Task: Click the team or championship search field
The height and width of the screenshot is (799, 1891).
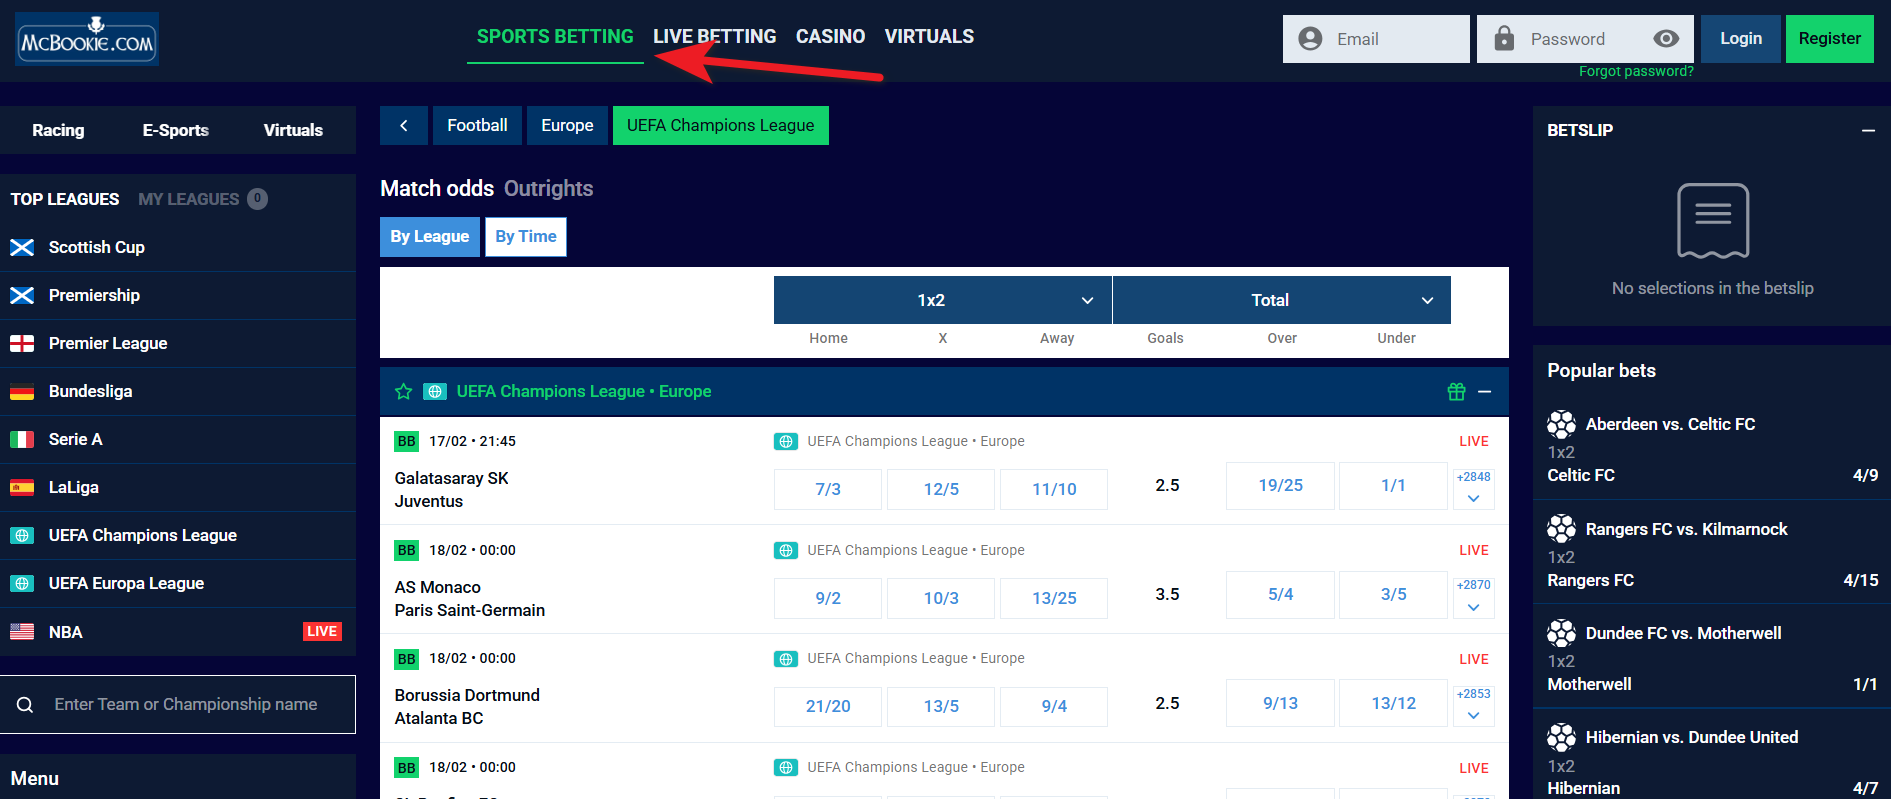Action: 178,705
